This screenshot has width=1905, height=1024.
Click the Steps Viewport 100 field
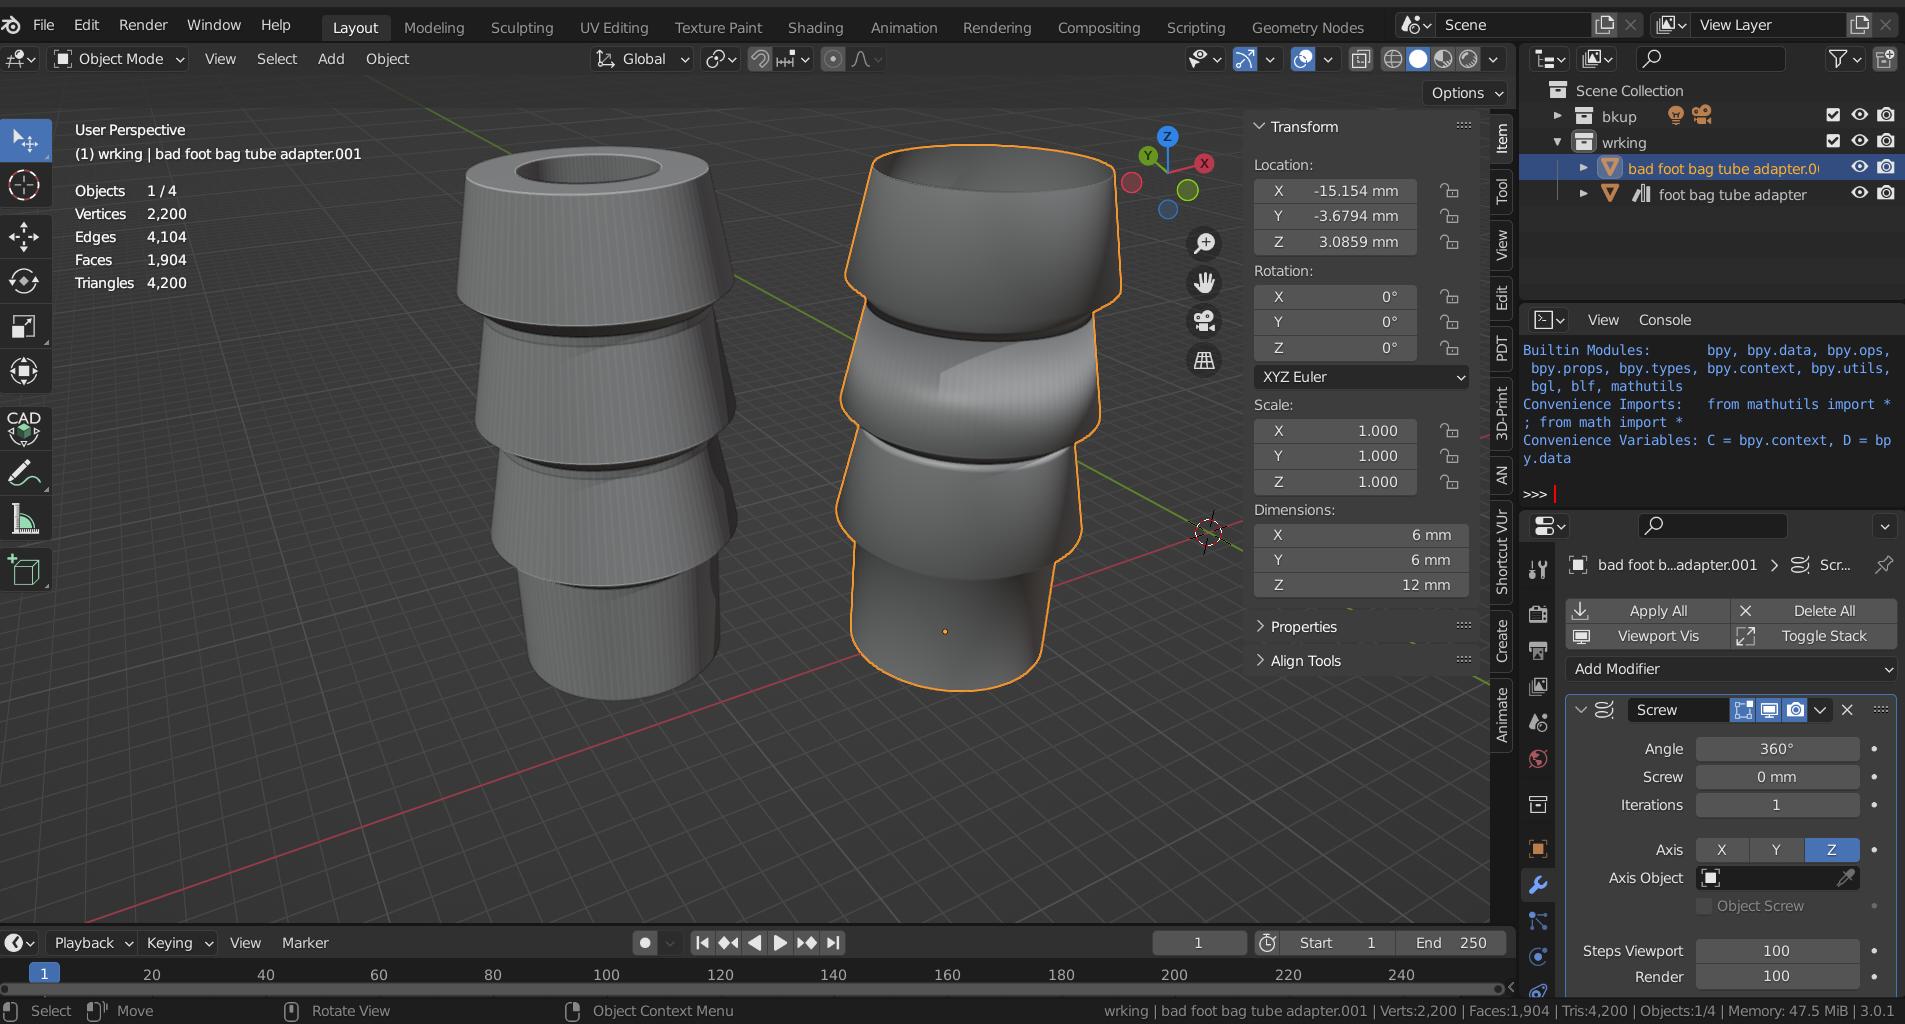coord(1777,951)
